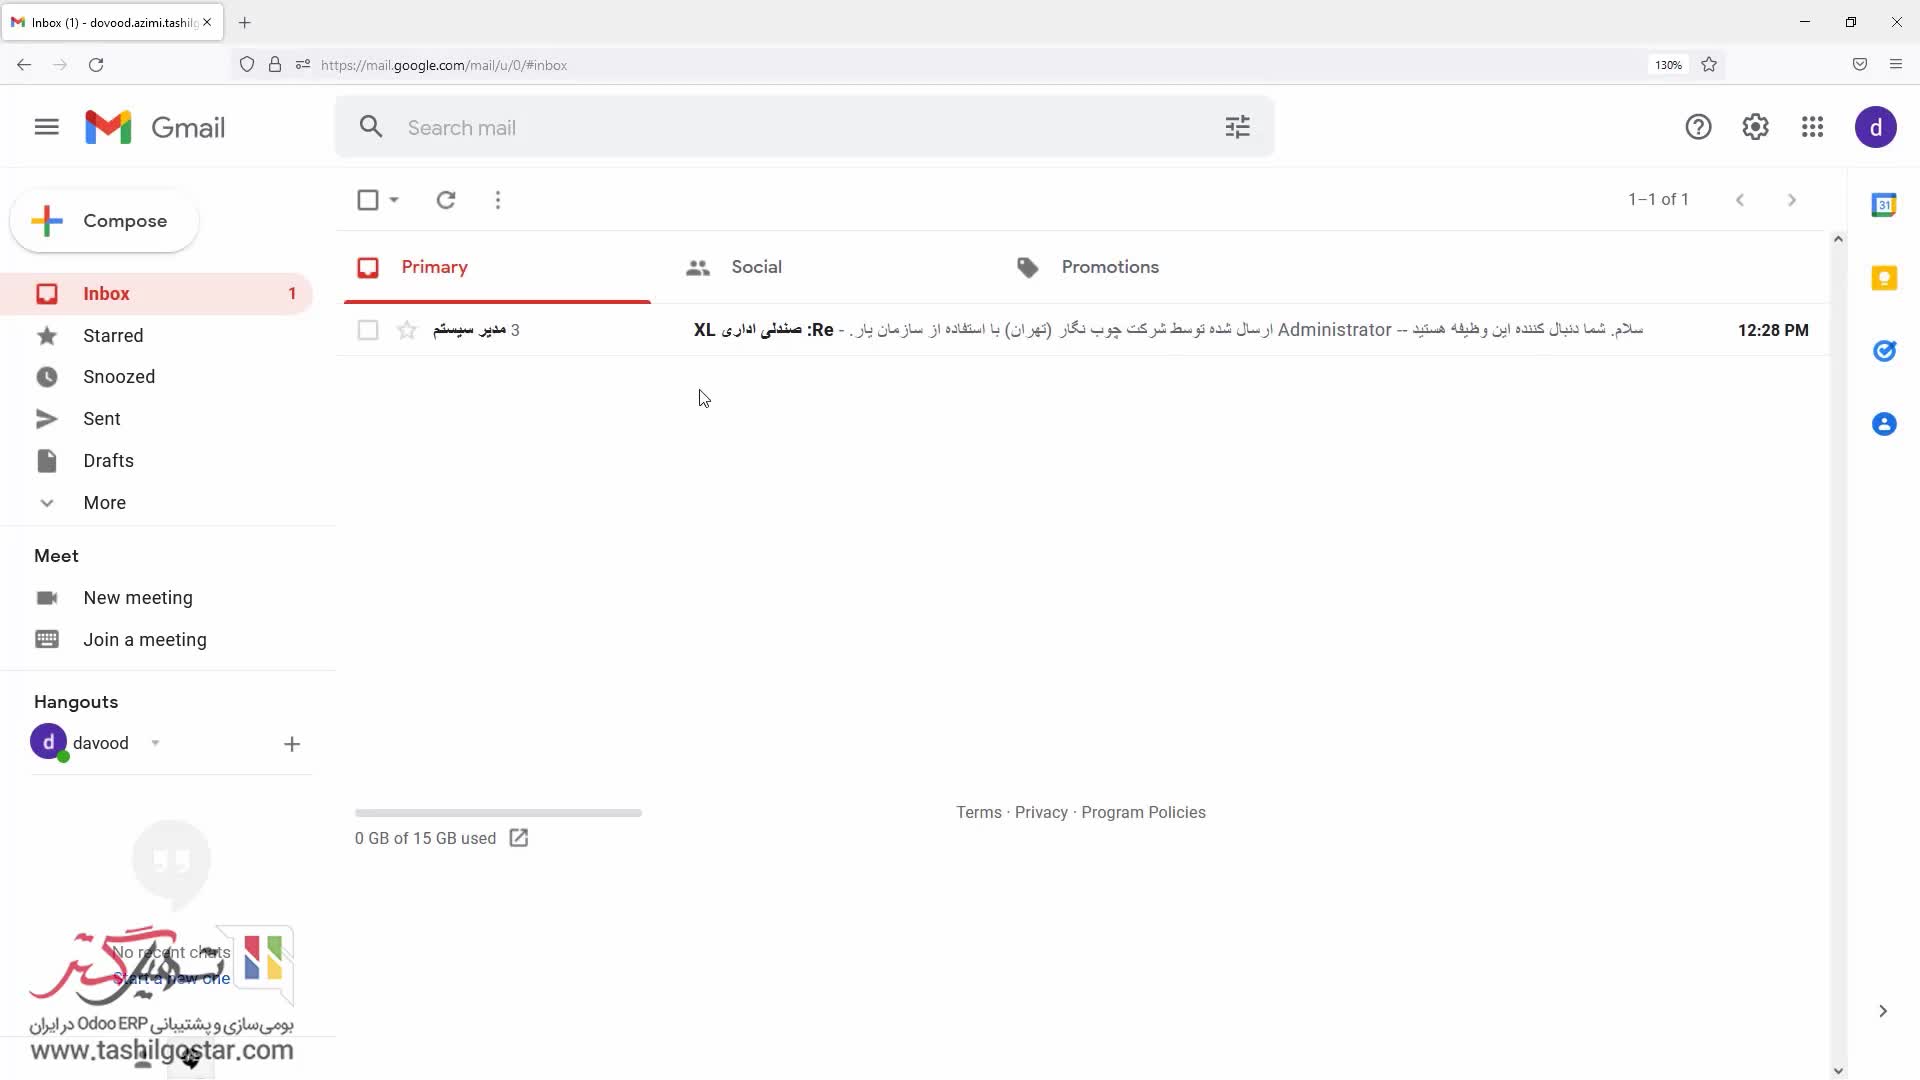This screenshot has width=1920, height=1080.
Task: Click the Support help icon
Action: coord(1698,127)
